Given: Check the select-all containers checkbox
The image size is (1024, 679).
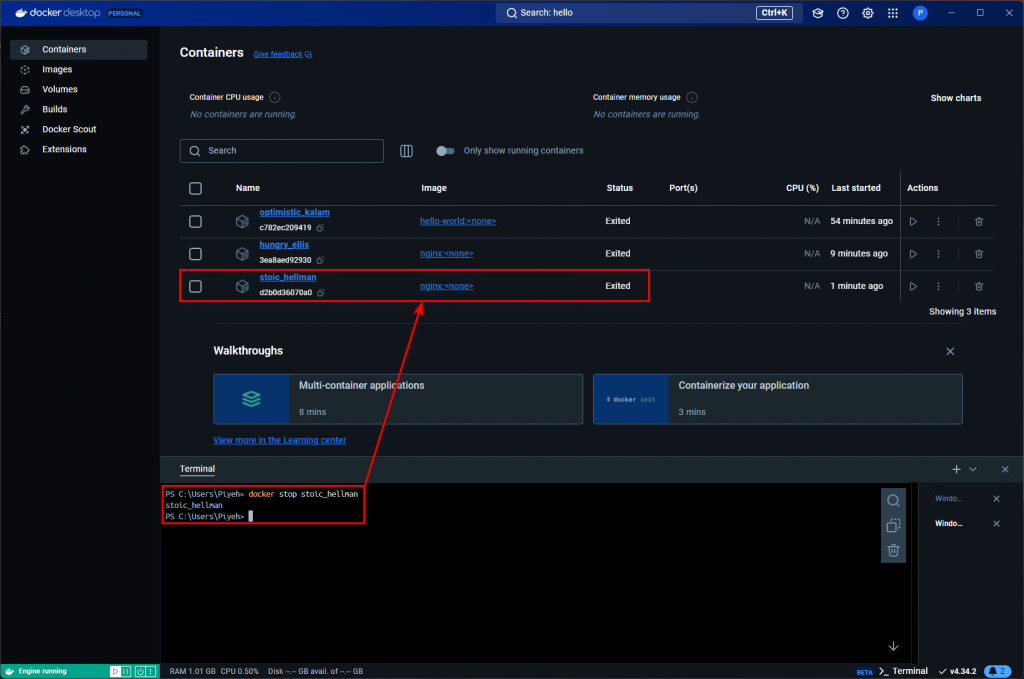Looking at the screenshot, I should point(195,188).
